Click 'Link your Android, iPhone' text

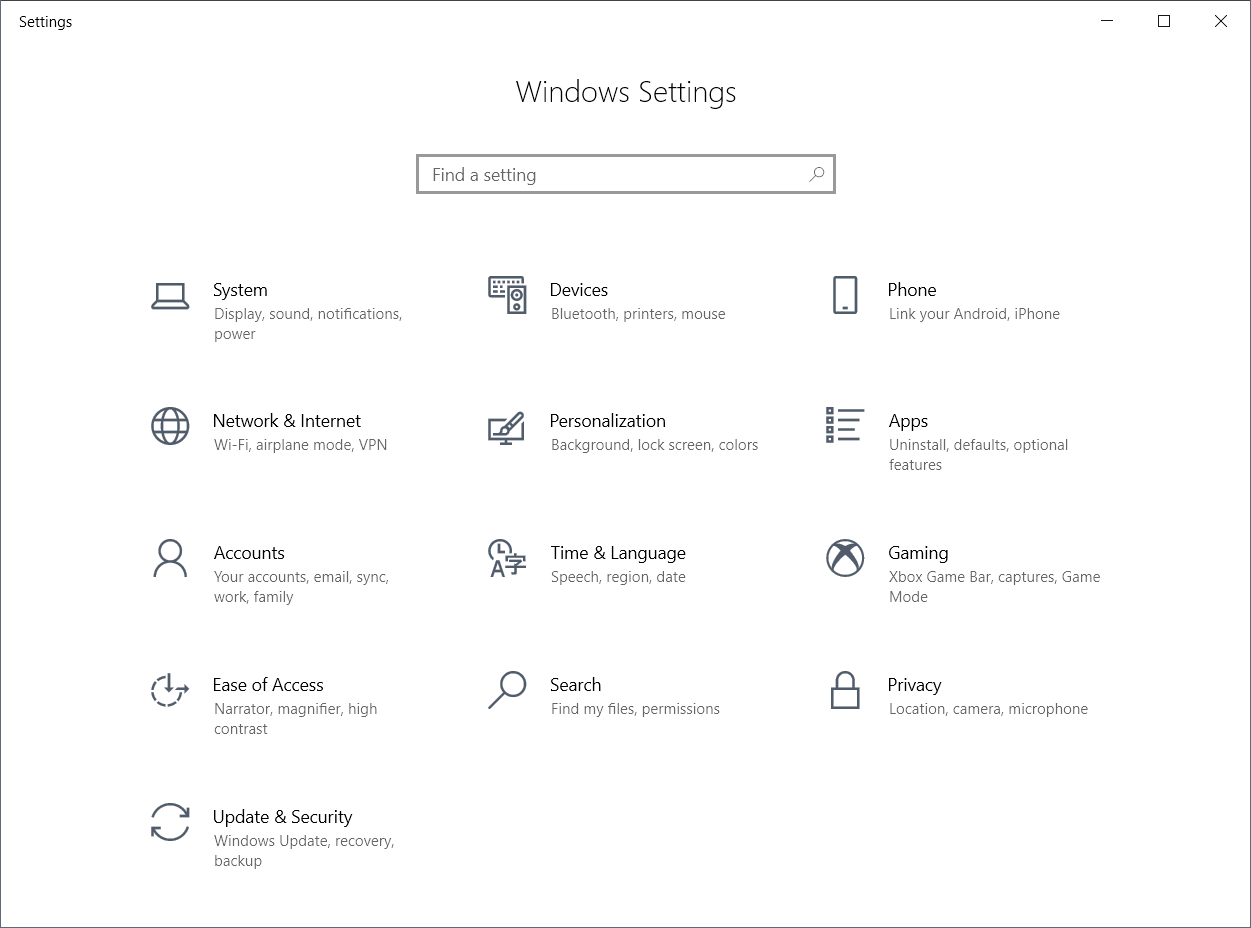[x=974, y=314]
